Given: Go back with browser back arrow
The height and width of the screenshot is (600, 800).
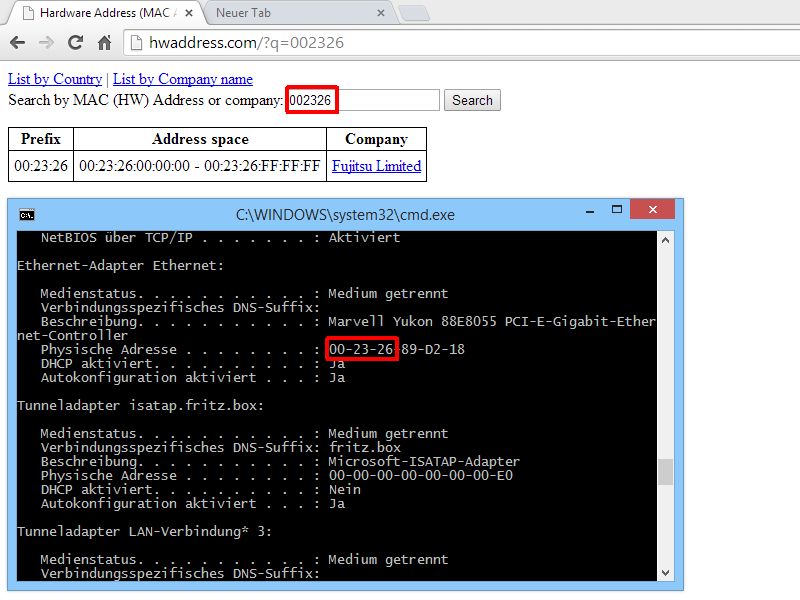Looking at the screenshot, I should coord(17,43).
